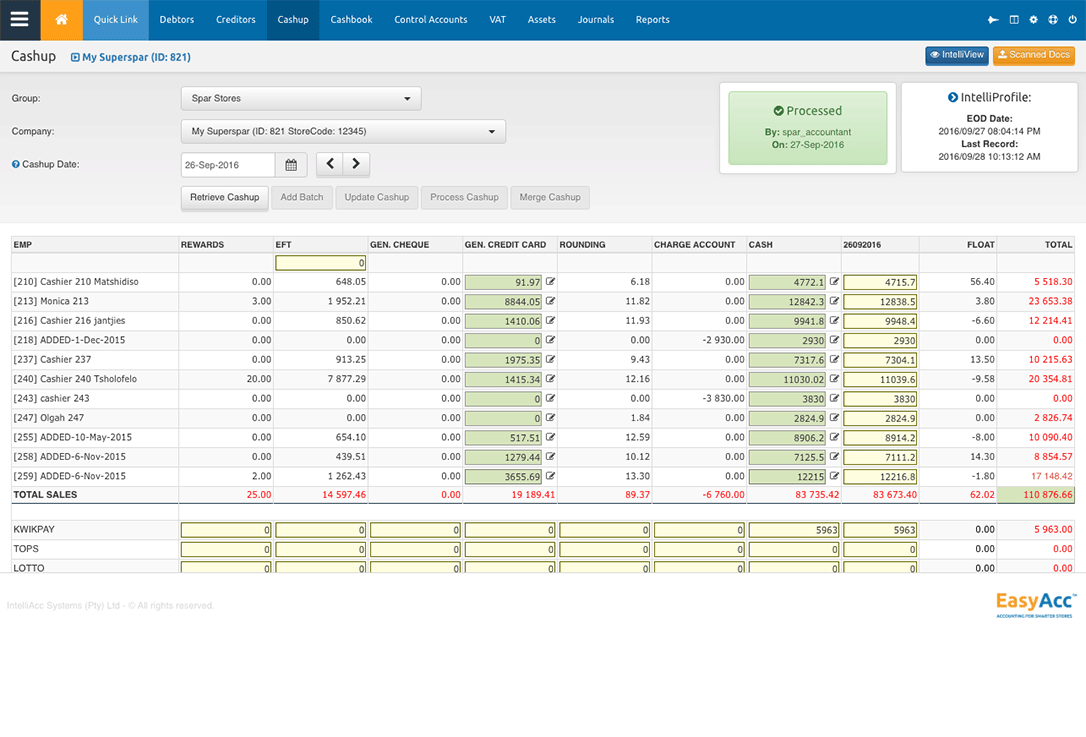Click the Update Cashup button
Screen dimensions: 1086x737
(x=377, y=197)
